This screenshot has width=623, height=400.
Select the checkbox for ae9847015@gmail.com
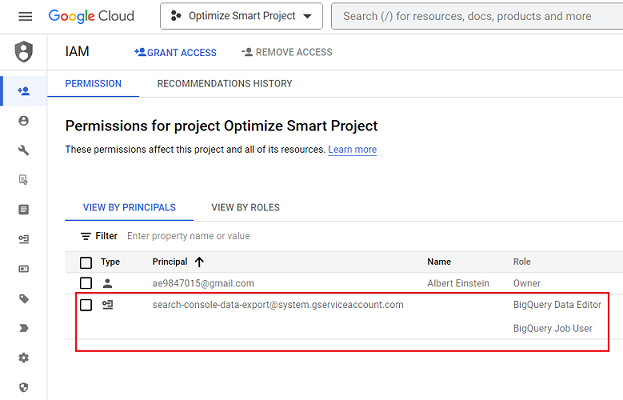pos(86,283)
